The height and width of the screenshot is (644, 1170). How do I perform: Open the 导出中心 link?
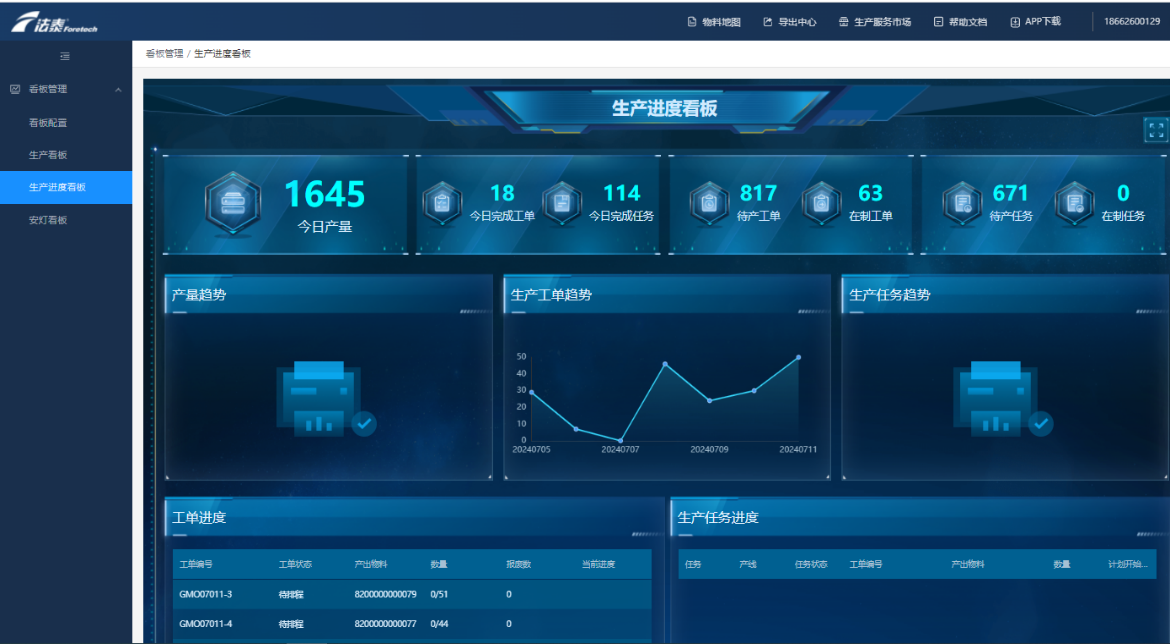pyautogui.click(x=797, y=22)
